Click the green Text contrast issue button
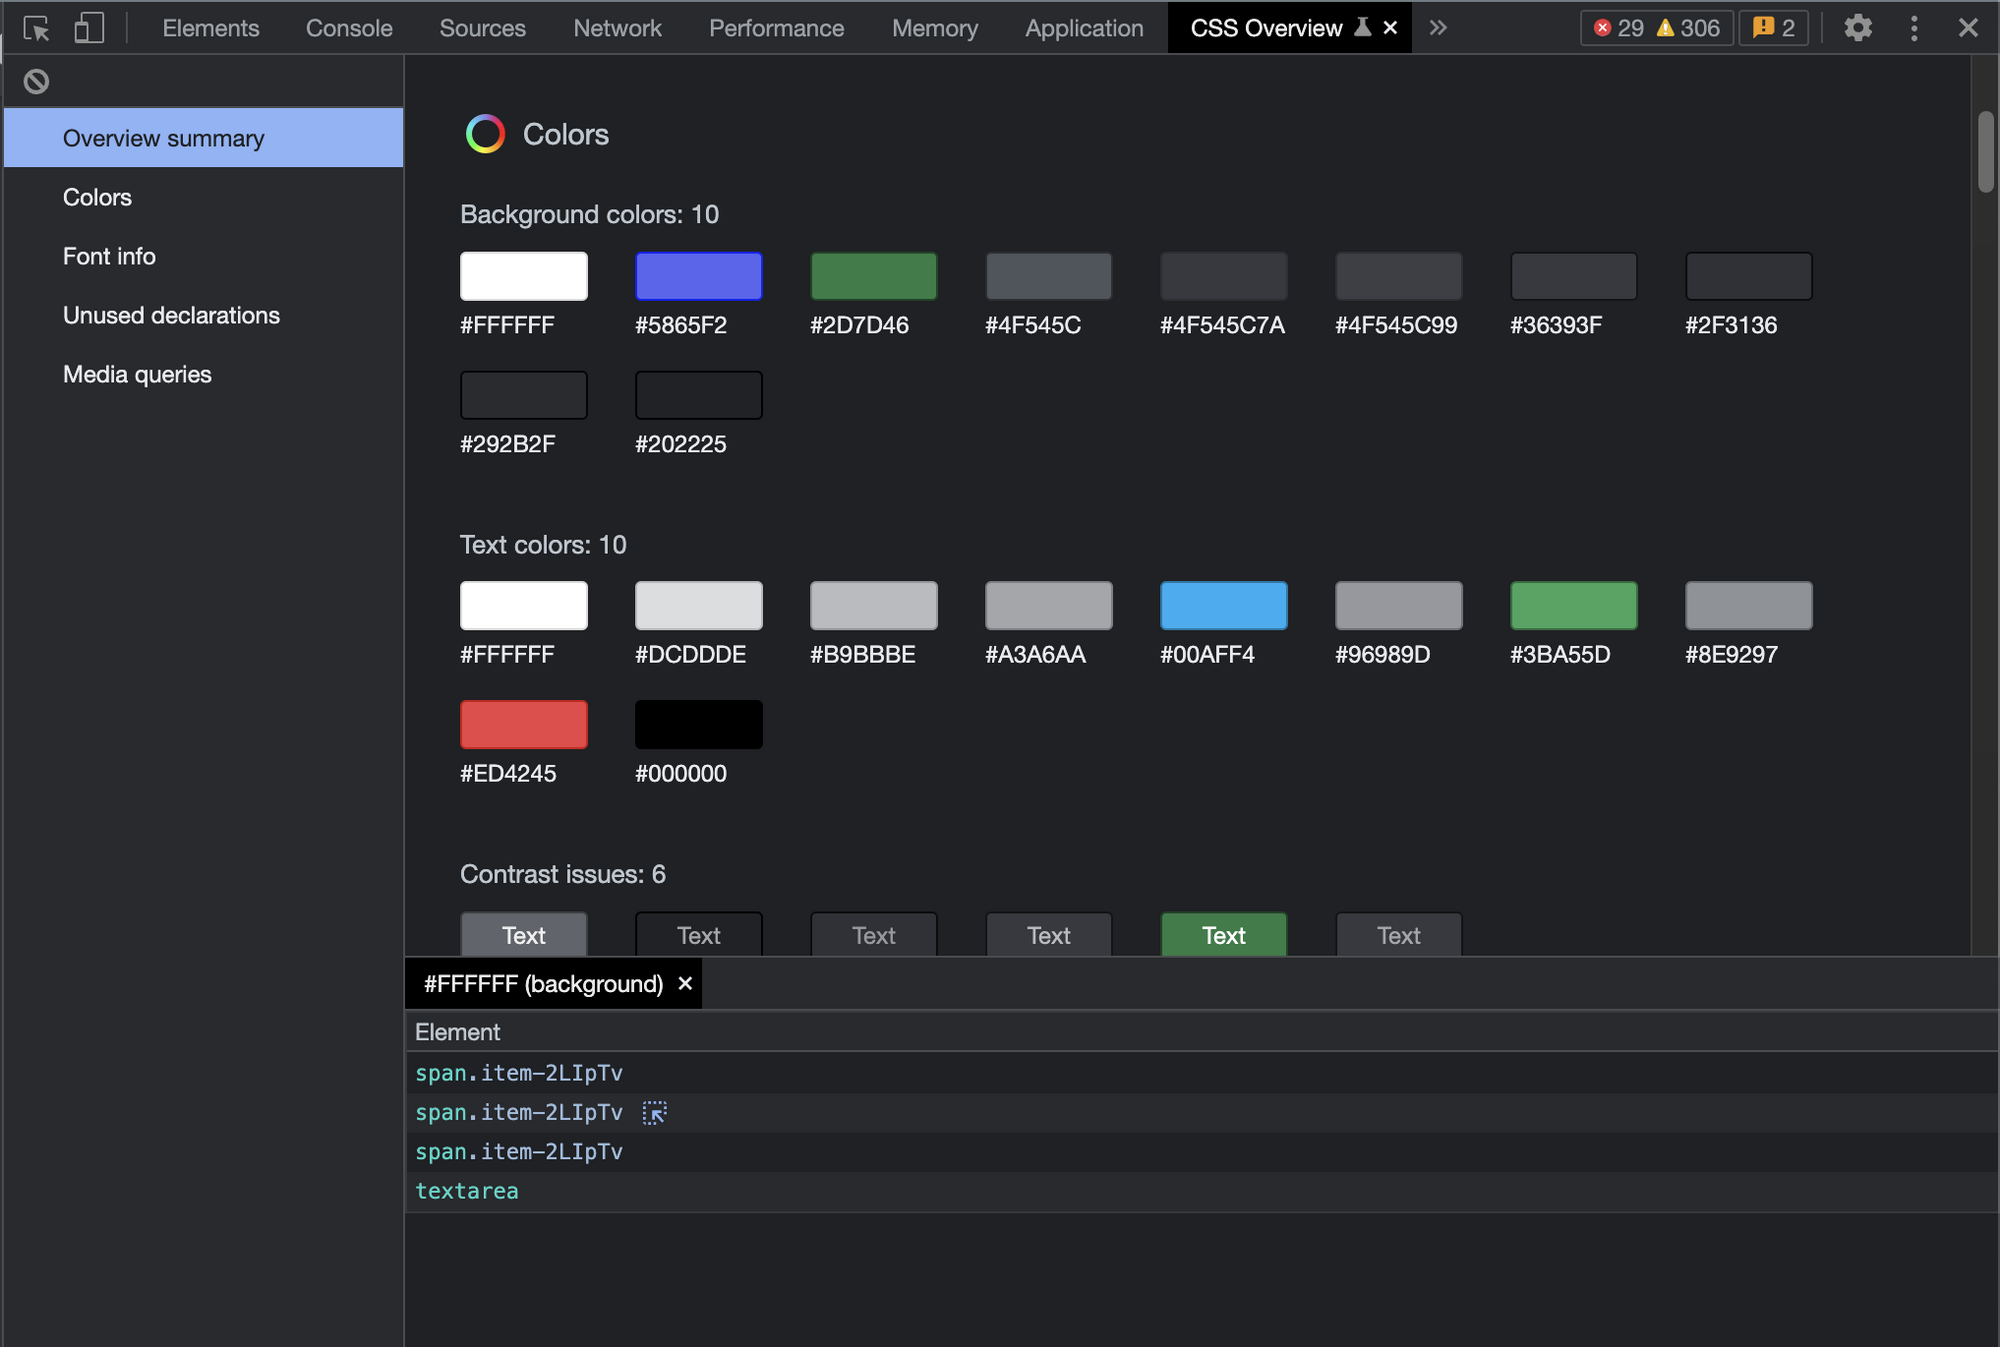2000x1347 pixels. pyautogui.click(x=1223, y=934)
